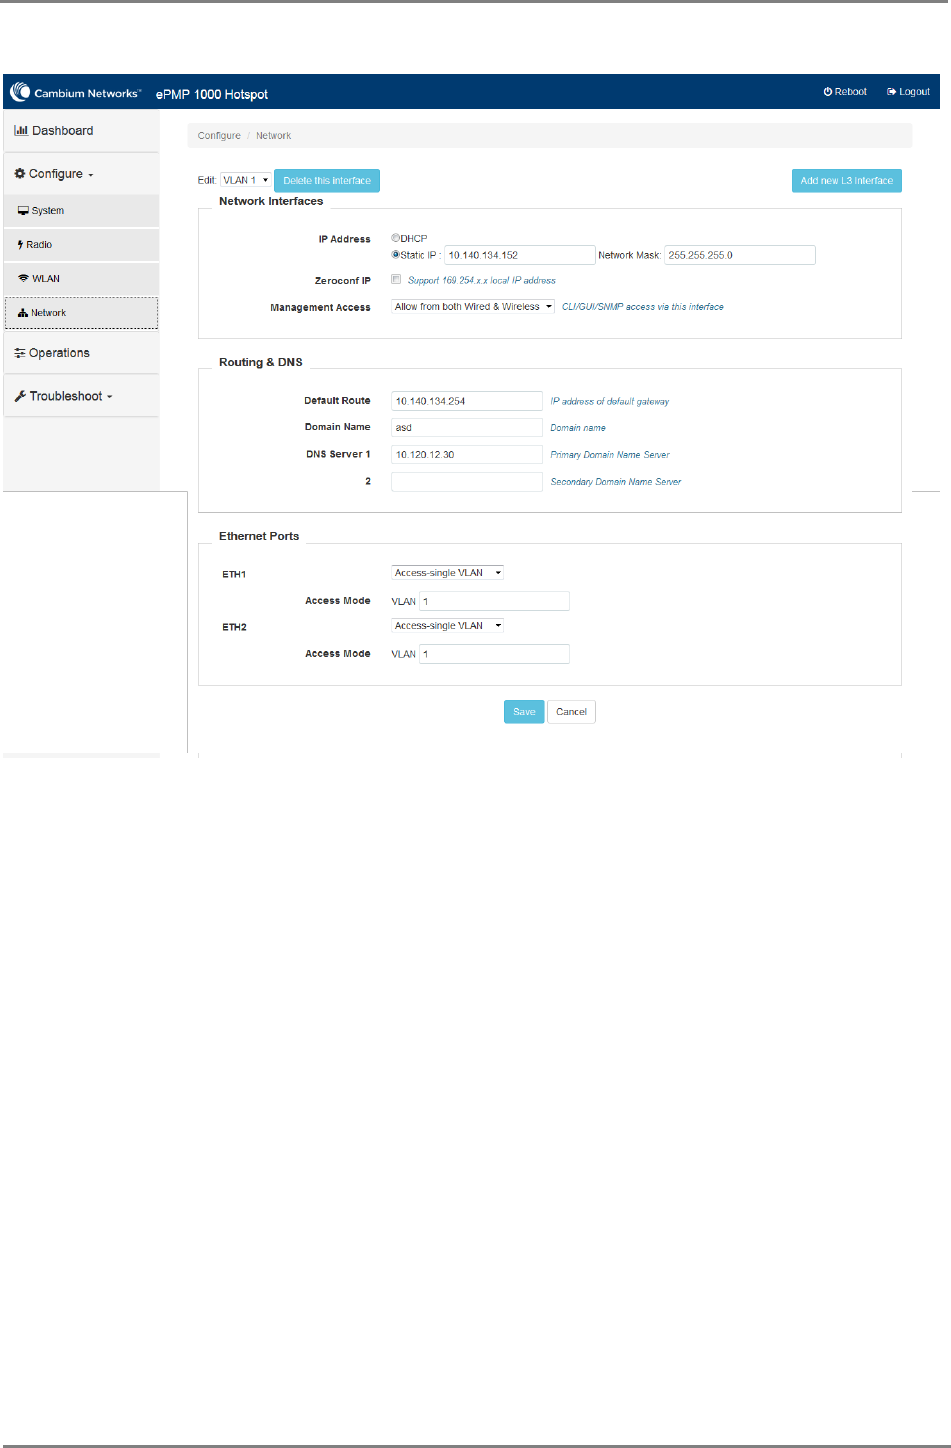Expand the Configure menu caret

click(91, 175)
